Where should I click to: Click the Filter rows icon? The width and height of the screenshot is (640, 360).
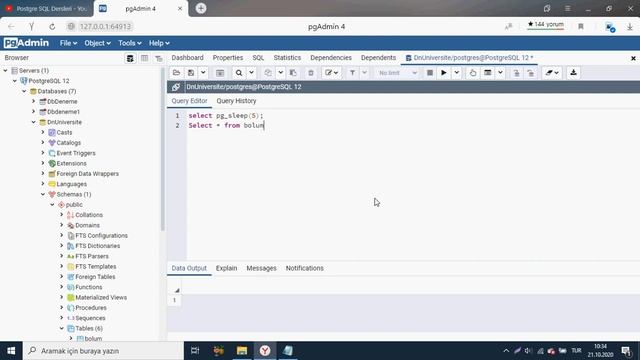coord(352,73)
